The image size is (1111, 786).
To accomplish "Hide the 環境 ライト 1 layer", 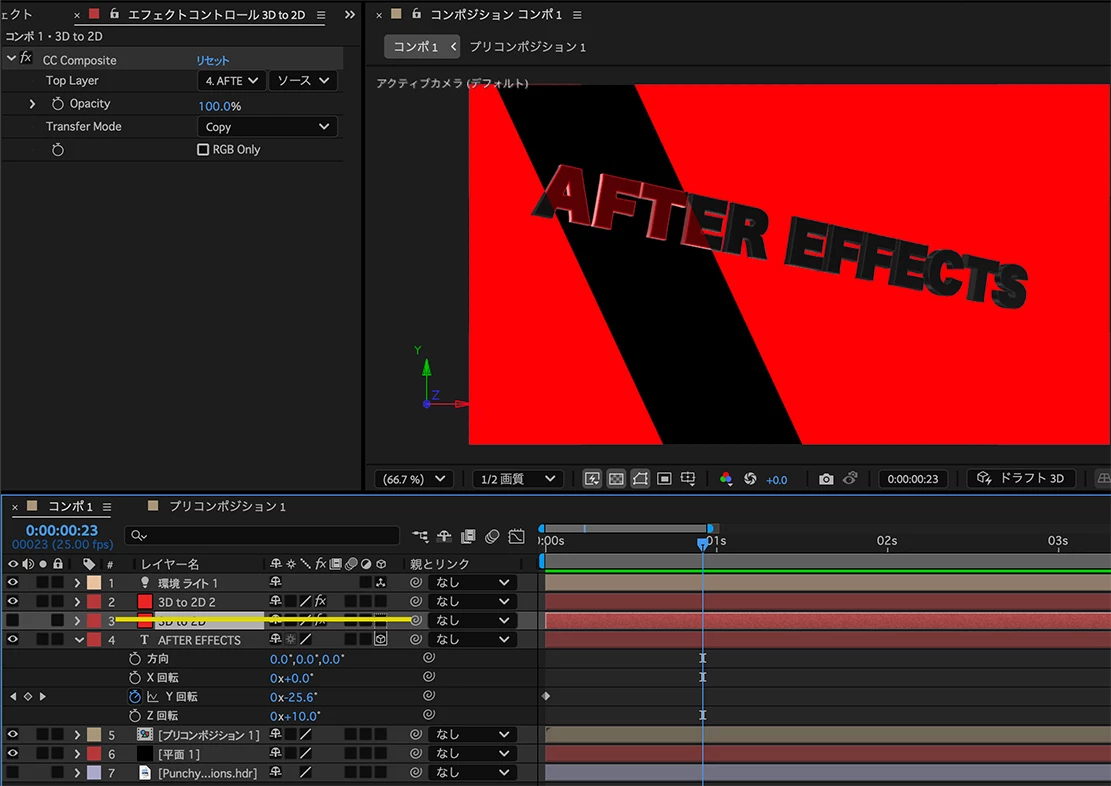I will click(x=13, y=583).
